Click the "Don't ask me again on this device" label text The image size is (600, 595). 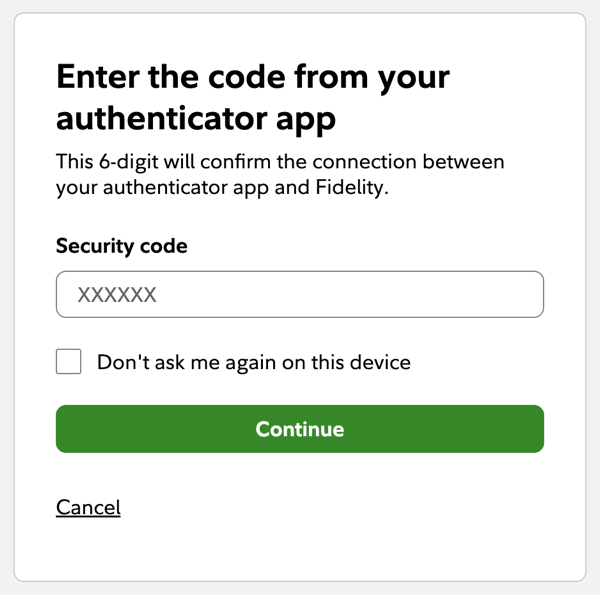tap(253, 362)
